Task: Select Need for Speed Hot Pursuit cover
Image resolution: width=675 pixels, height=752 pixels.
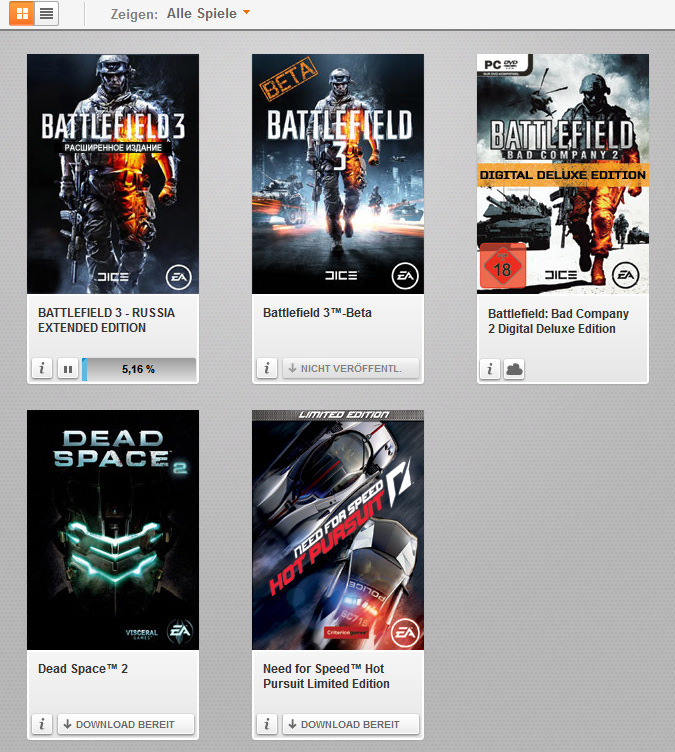Action: point(338,529)
